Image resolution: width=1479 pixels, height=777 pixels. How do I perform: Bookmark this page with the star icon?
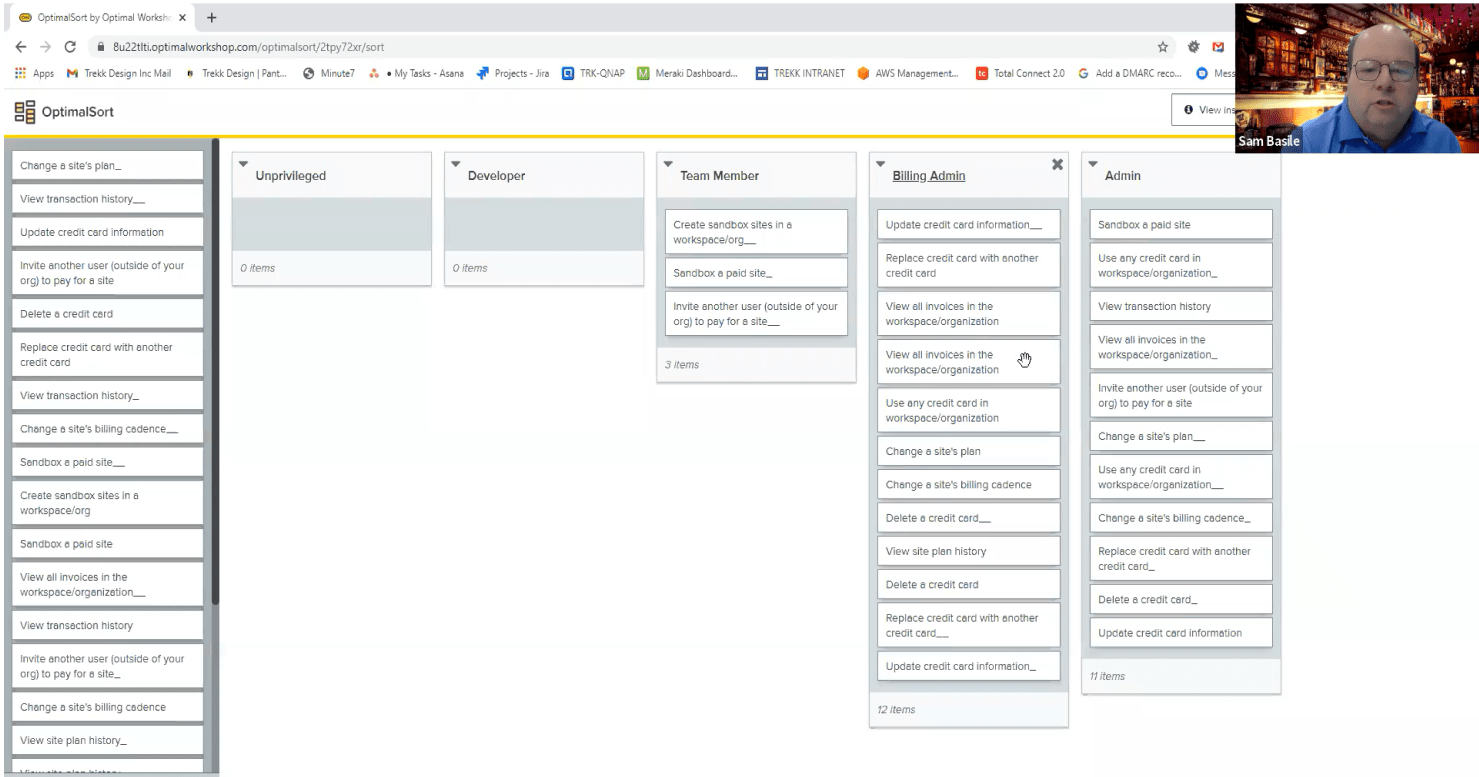tap(1163, 47)
